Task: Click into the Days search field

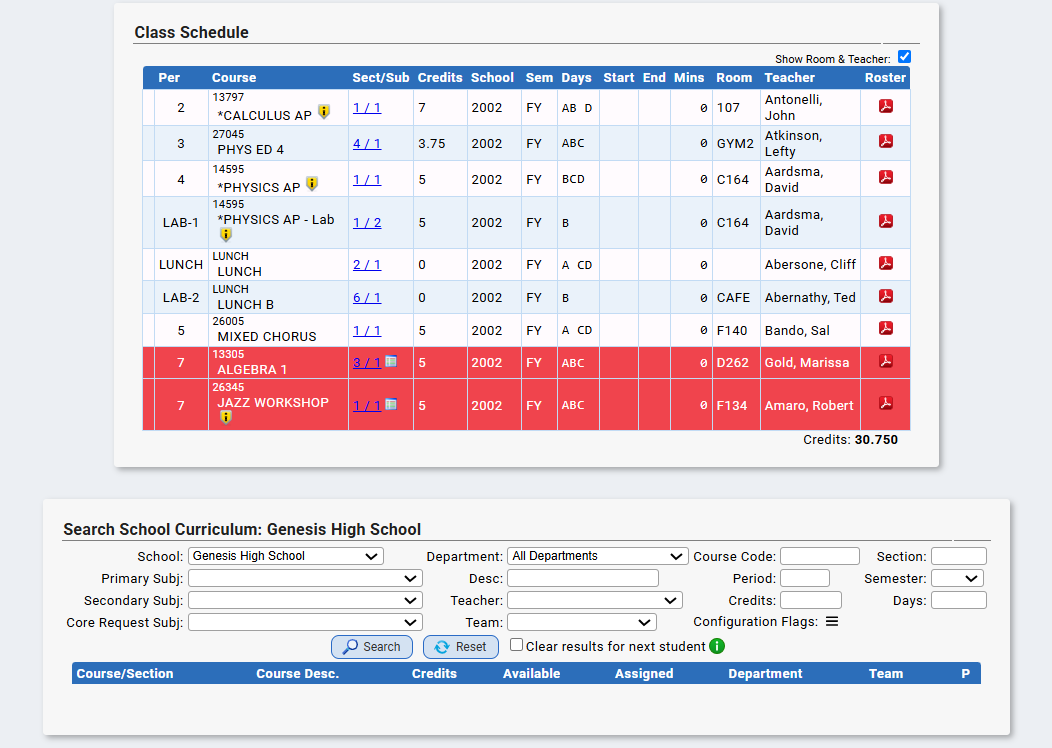Action: (x=959, y=600)
